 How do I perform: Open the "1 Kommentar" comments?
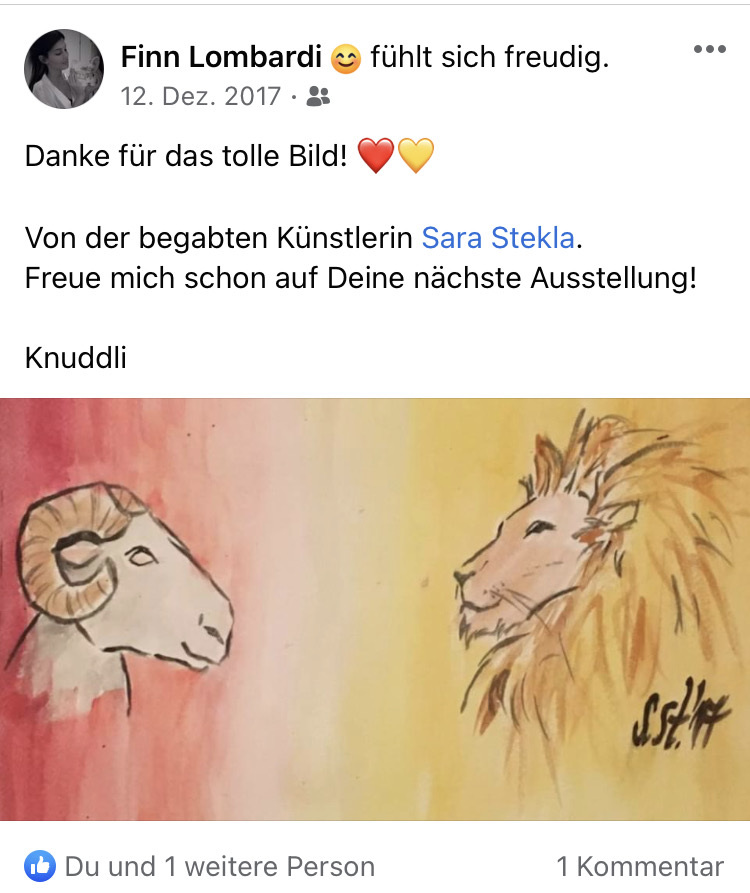coord(640,867)
